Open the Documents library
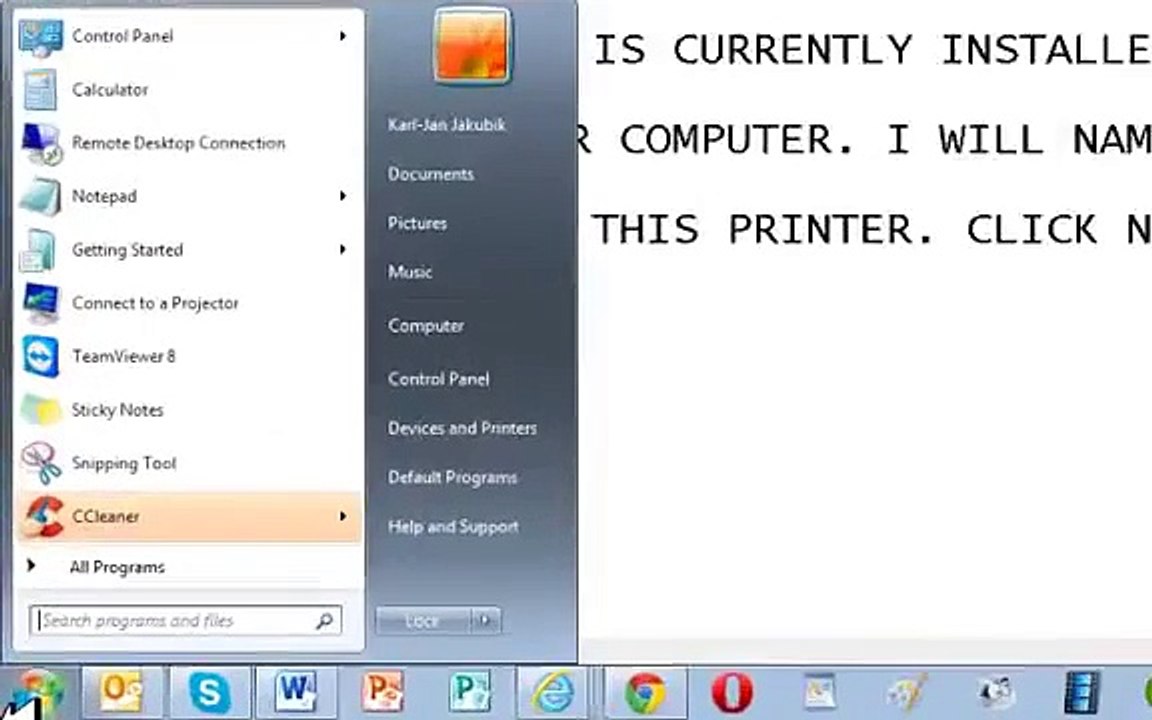The image size is (1152, 720). pos(431,174)
